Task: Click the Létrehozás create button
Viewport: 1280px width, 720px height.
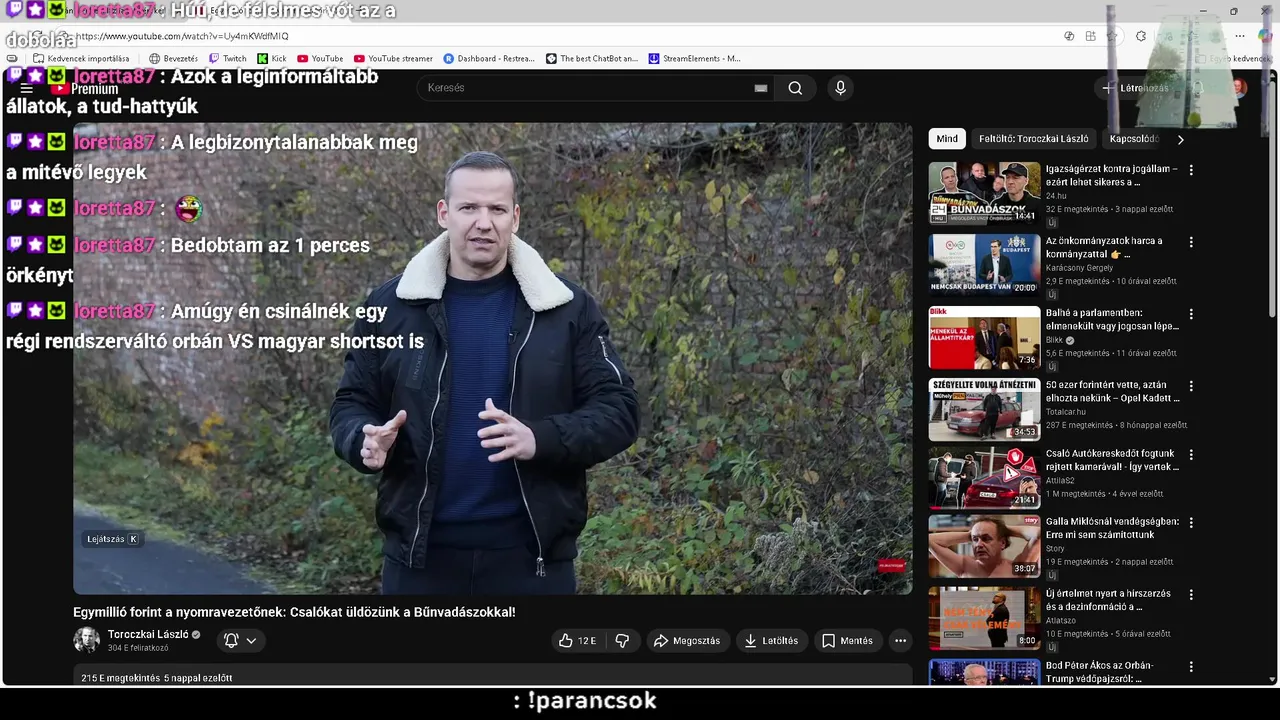Action: pyautogui.click(x=1135, y=88)
